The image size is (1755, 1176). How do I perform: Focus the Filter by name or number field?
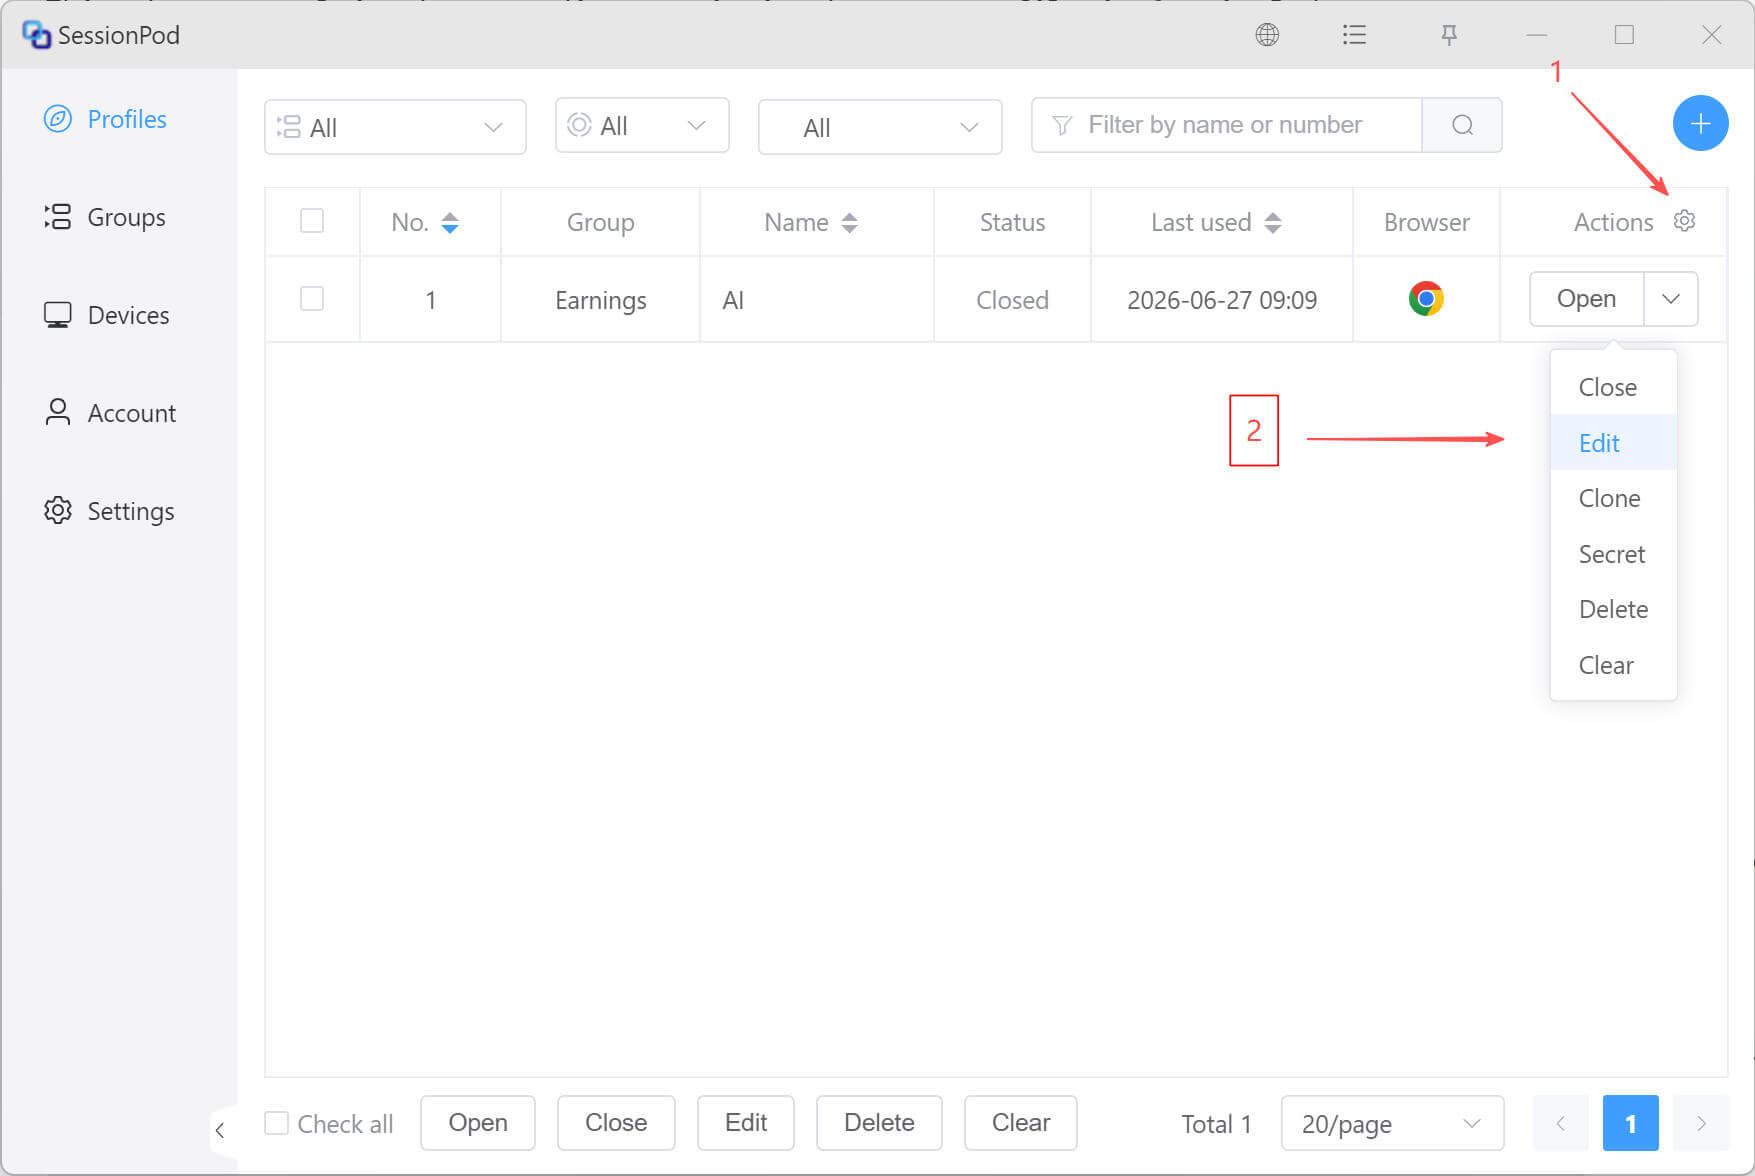(1227, 125)
